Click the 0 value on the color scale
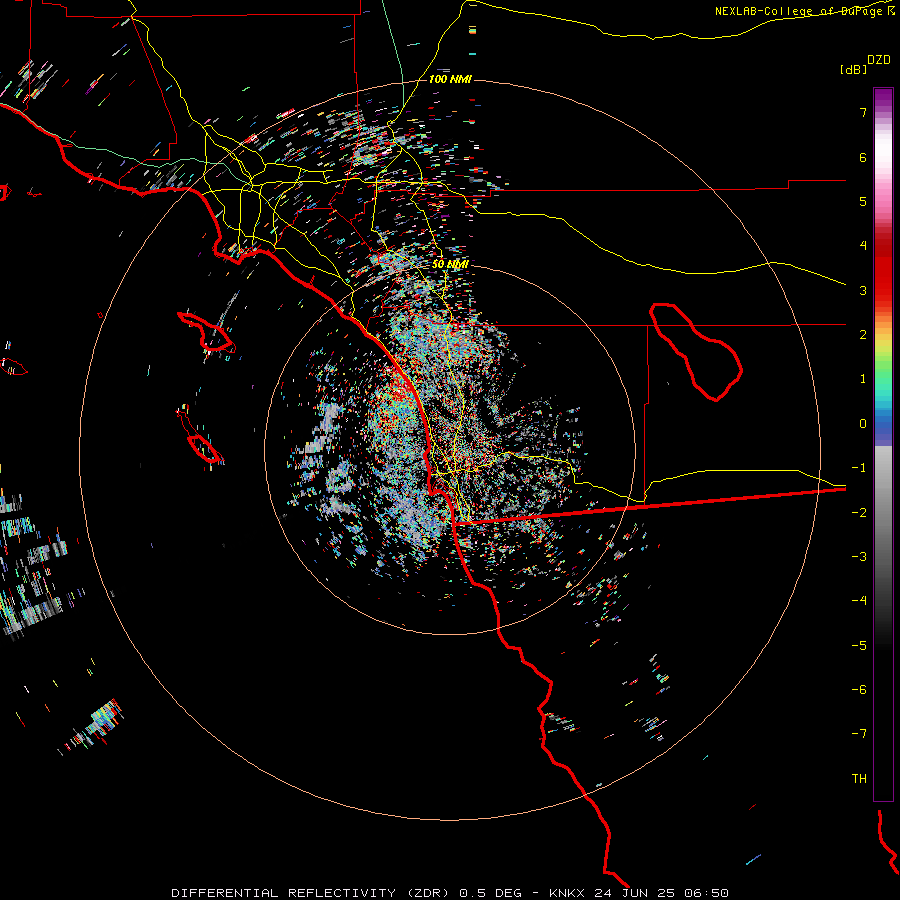This screenshot has width=900, height=900. [863, 424]
